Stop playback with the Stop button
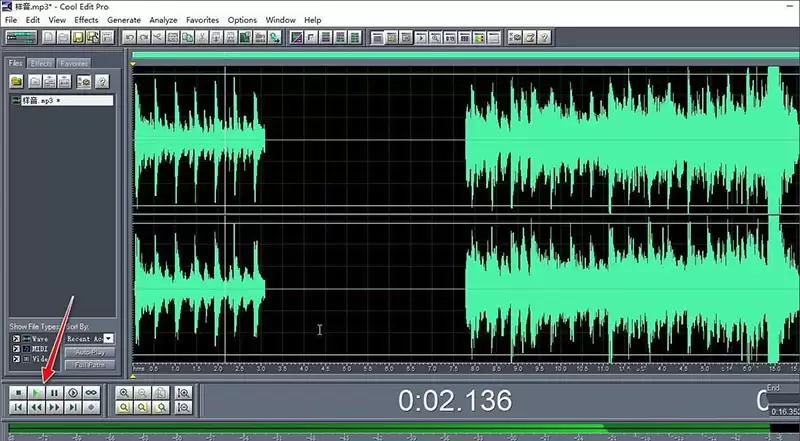The width and height of the screenshot is (800, 441). pos(18,393)
